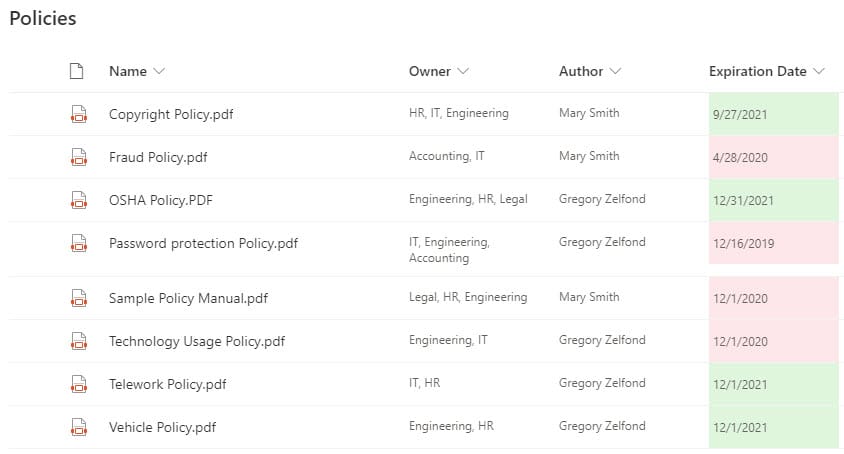Viewport: 844px width, 454px height.
Task: Click the file type column header icon
Action: tap(76, 71)
